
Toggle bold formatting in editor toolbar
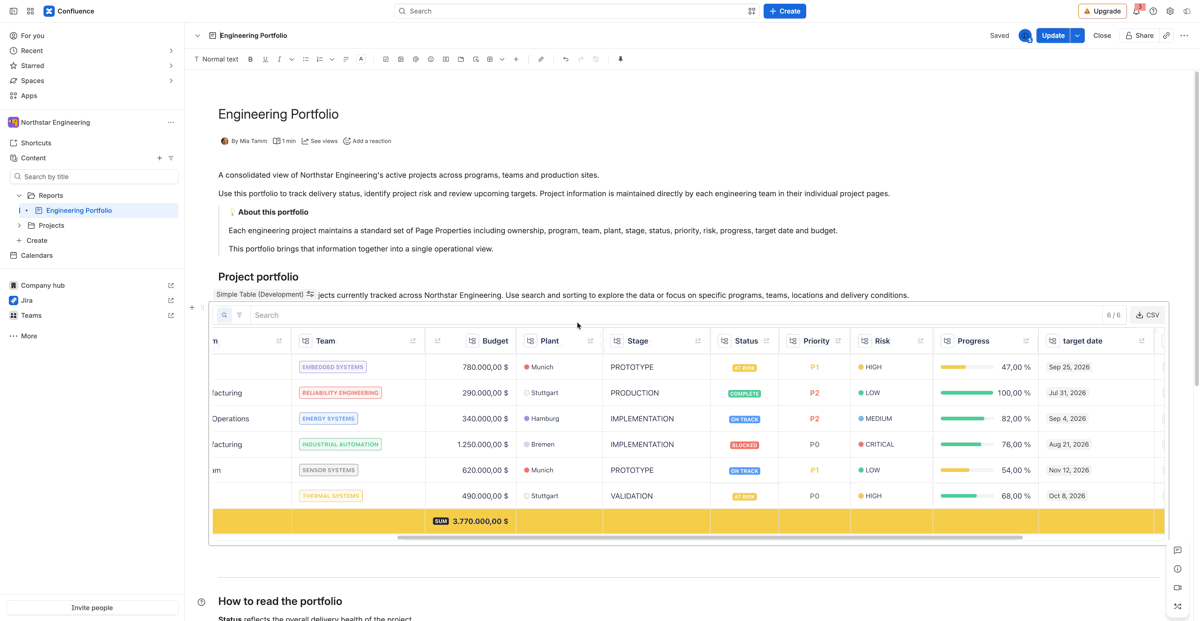click(x=250, y=59)
